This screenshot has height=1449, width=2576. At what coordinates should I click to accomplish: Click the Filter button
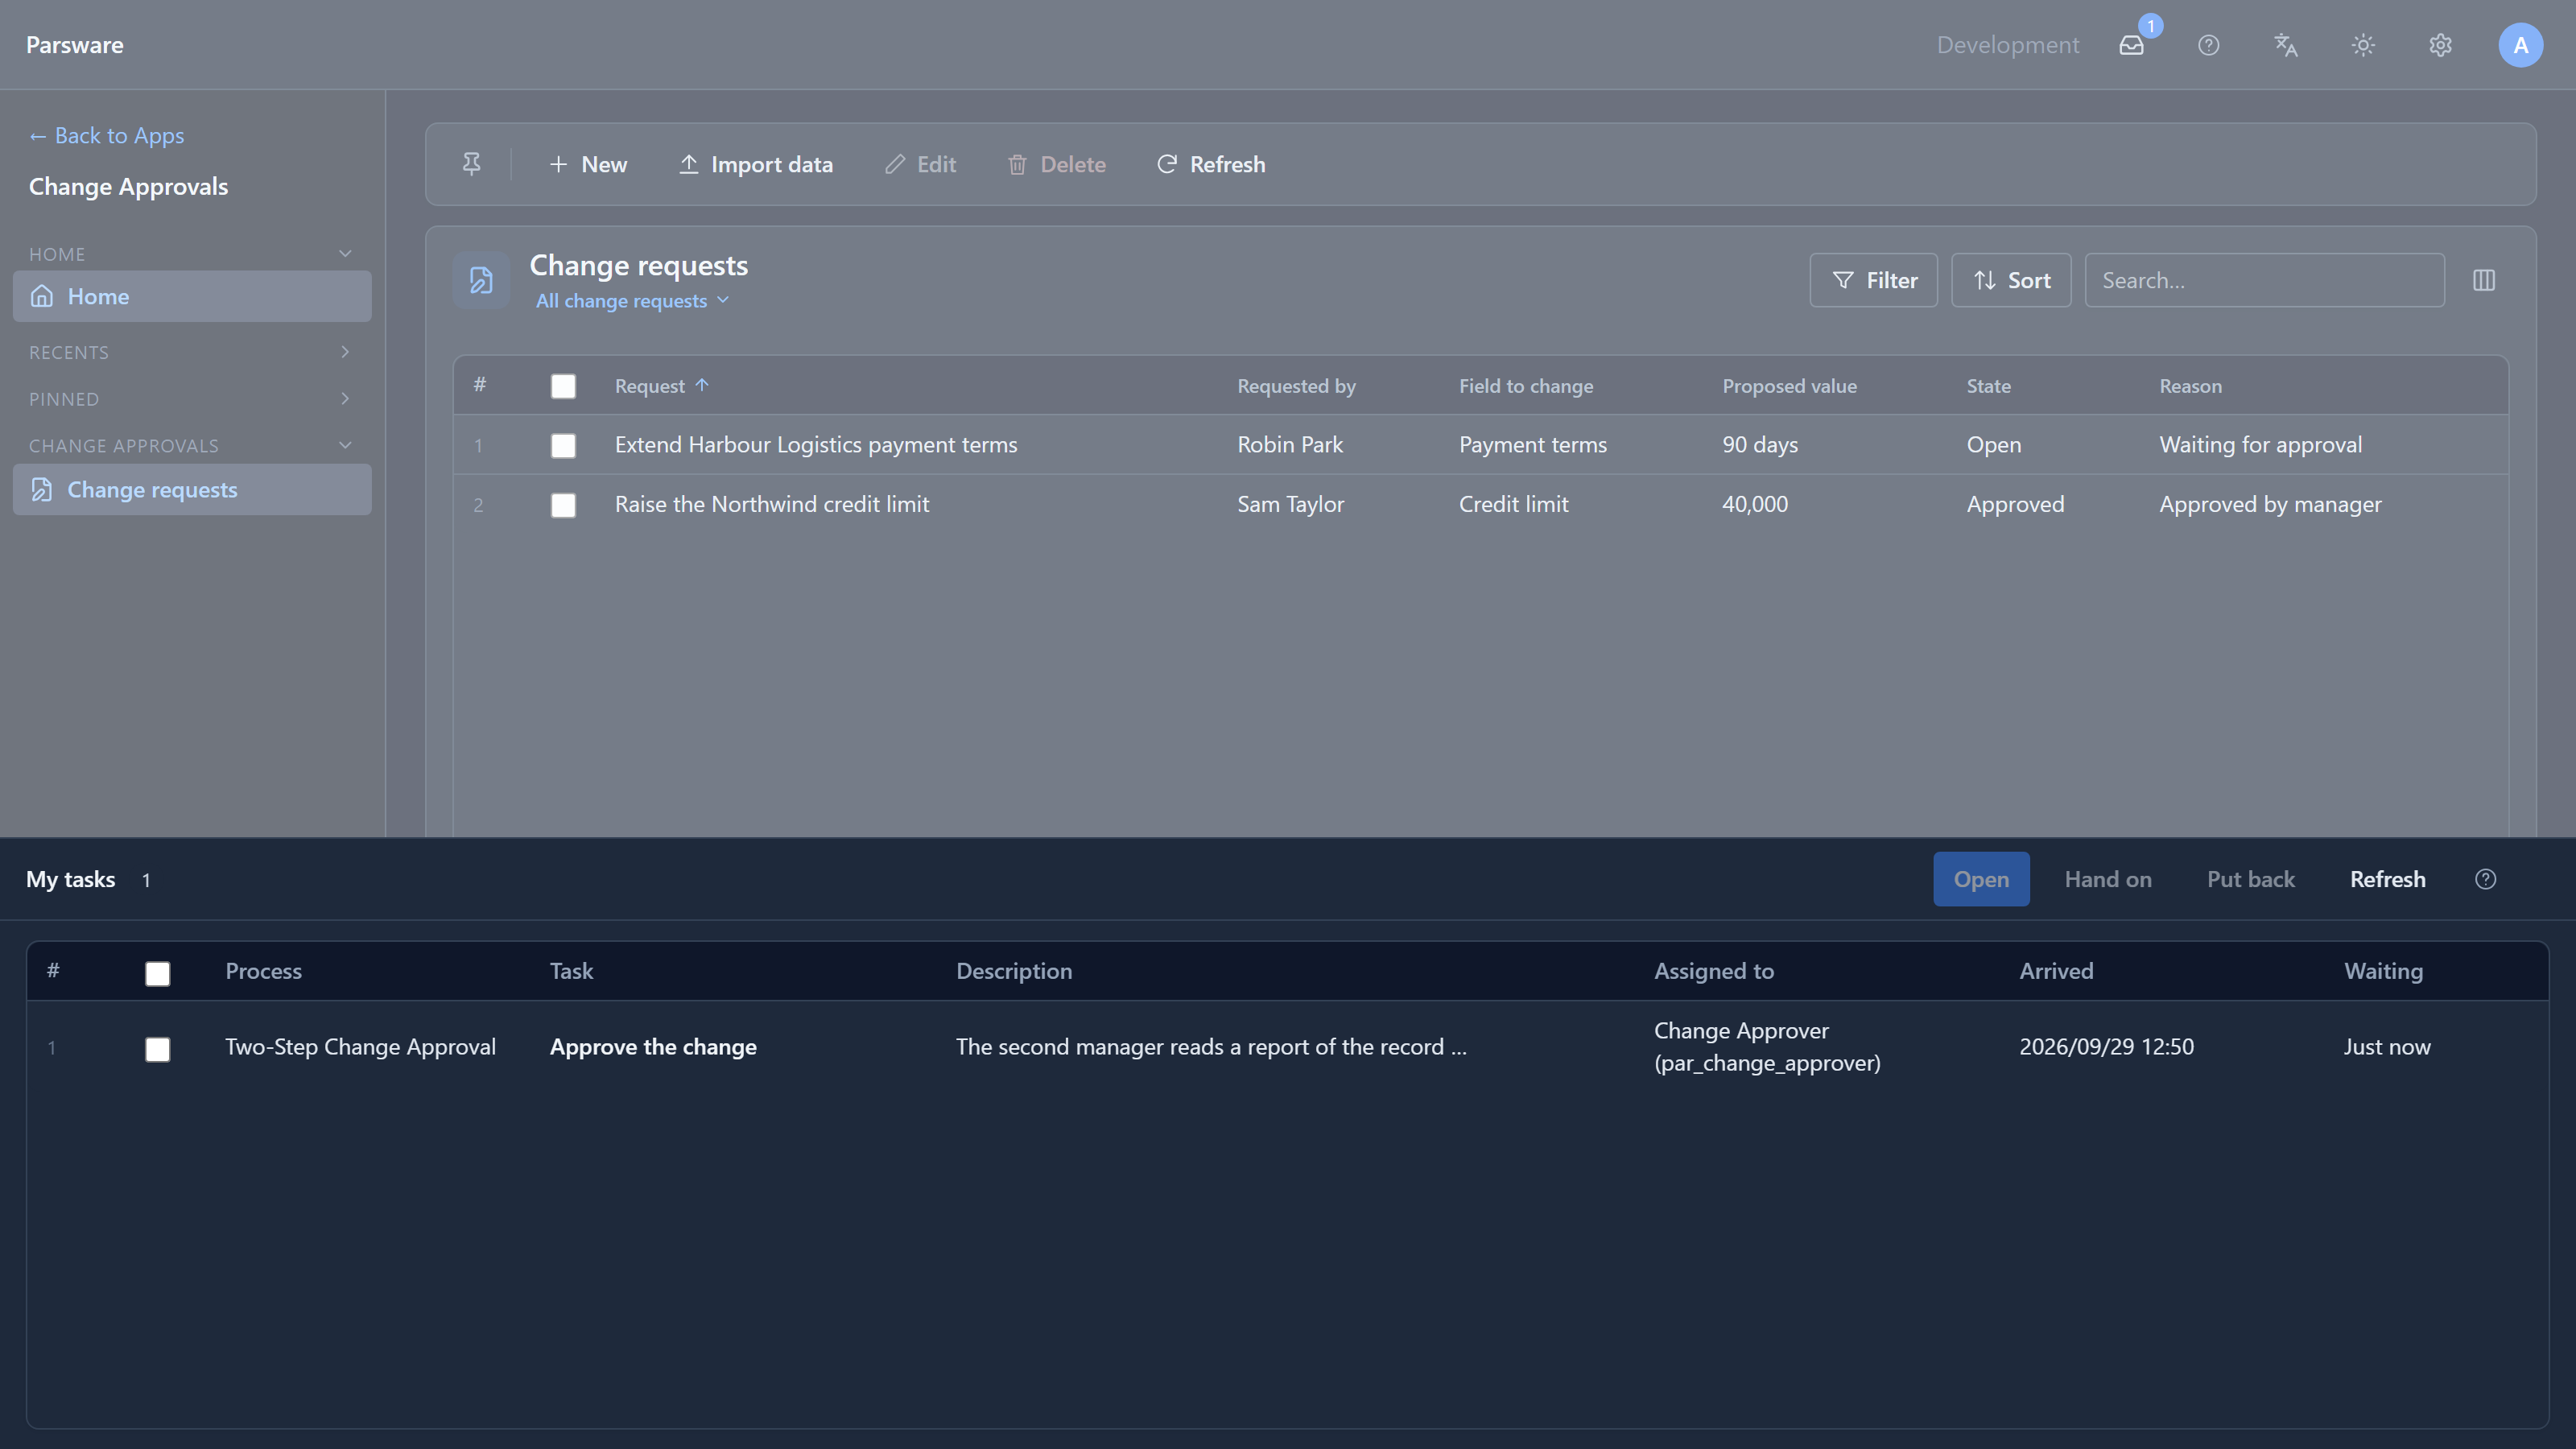[x=1873, y=280]
